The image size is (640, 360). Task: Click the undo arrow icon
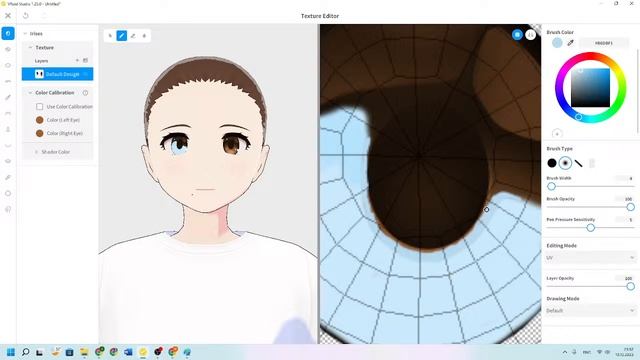[x=26, y=16]
